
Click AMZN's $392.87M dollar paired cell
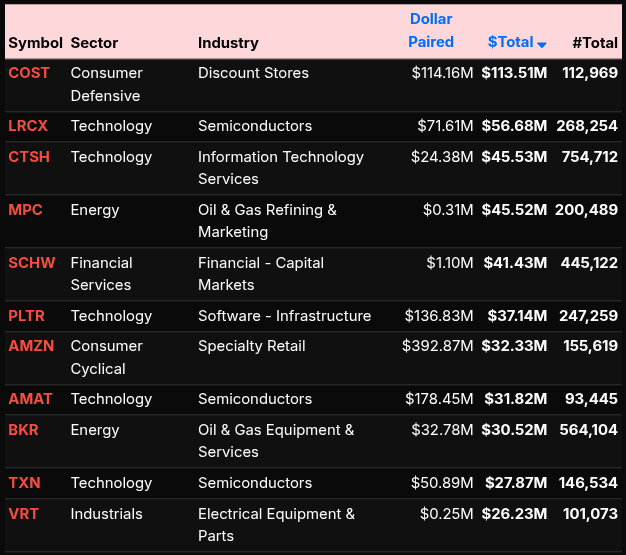coord(437,346)
